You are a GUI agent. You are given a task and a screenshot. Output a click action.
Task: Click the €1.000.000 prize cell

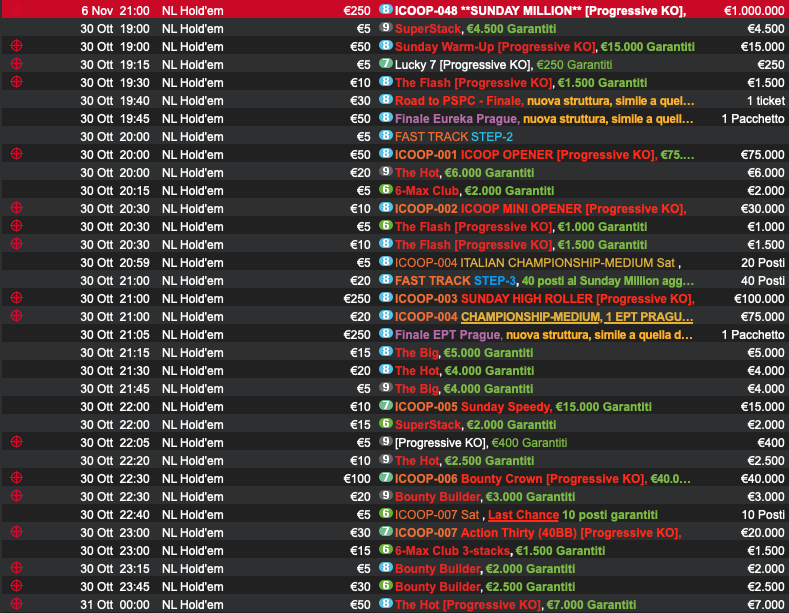click(754, 11)
